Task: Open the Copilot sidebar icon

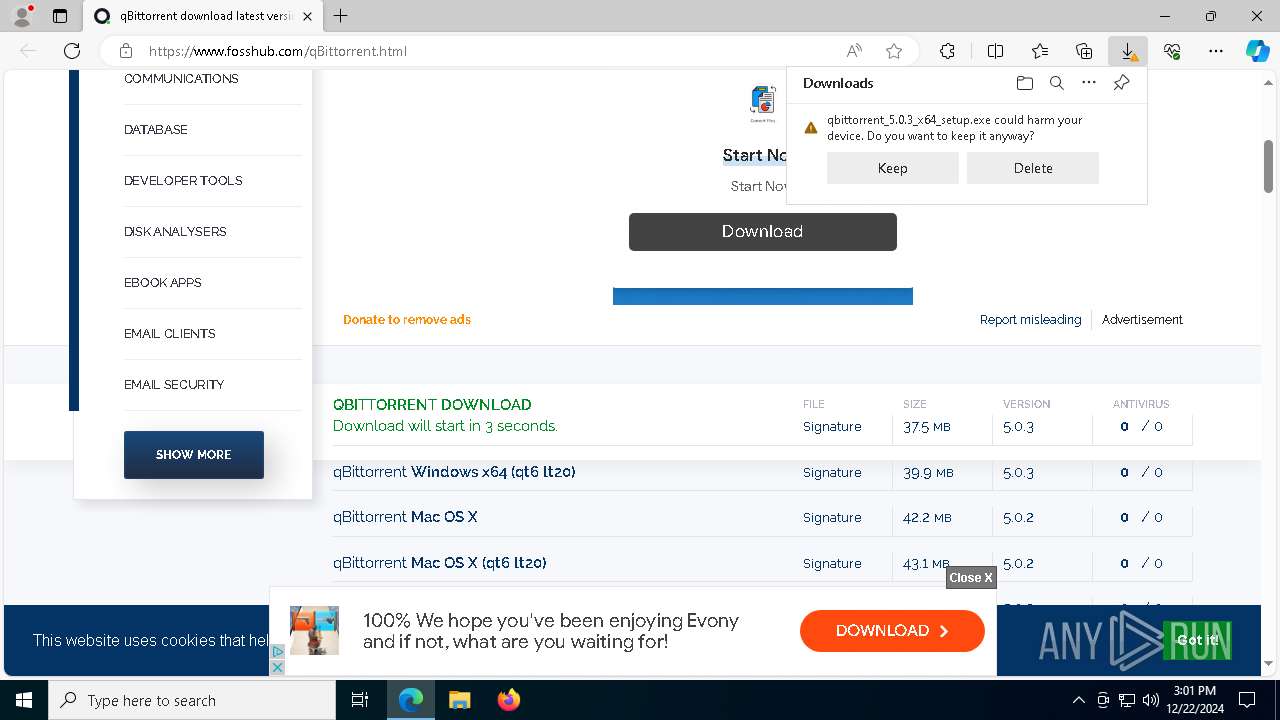Action: coord(1258,51)
